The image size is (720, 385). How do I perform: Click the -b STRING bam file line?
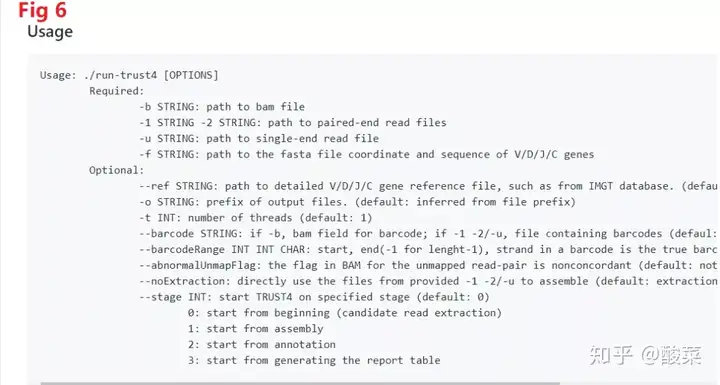(222, 107)
